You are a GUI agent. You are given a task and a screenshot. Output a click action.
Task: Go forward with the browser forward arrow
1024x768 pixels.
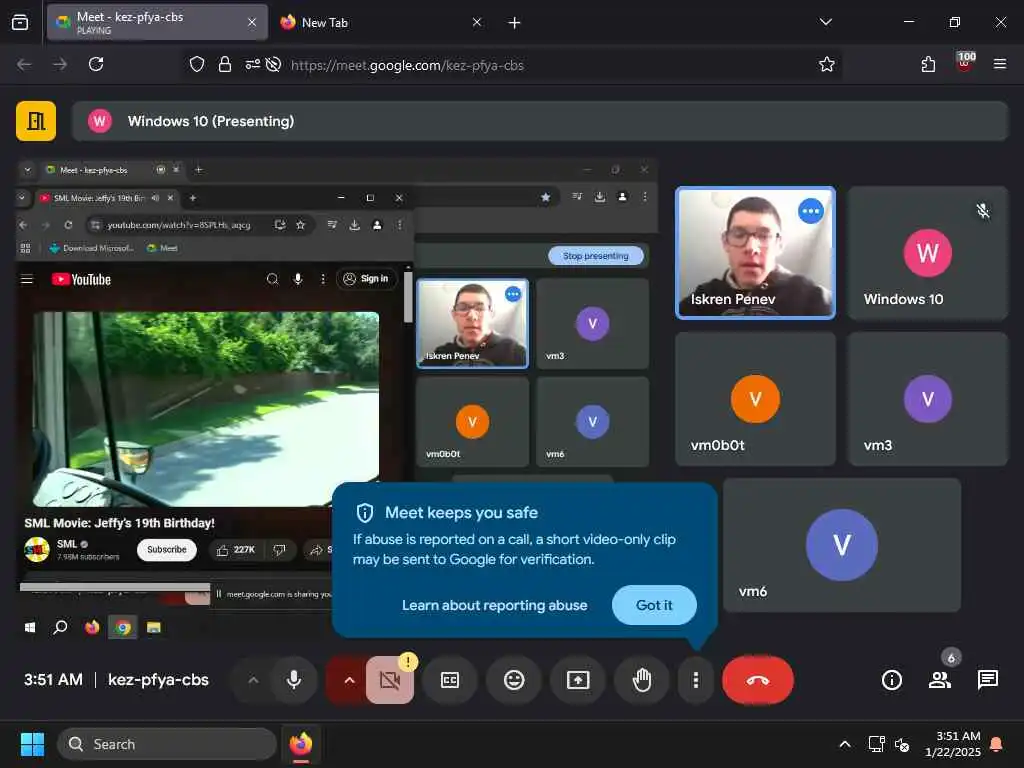tap(60, 64)
